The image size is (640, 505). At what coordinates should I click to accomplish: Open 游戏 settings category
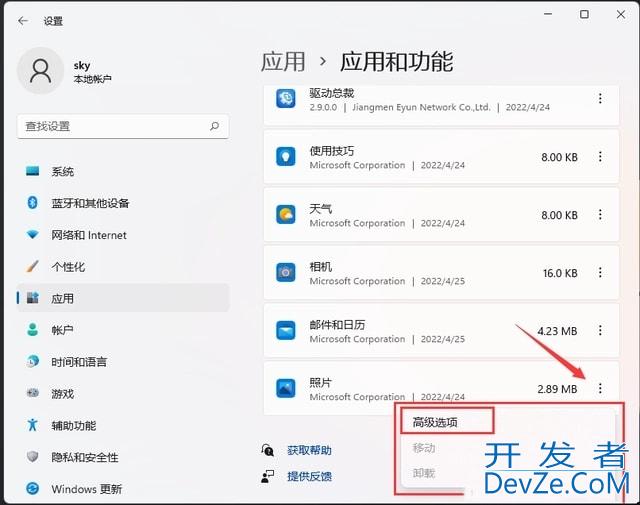(x=123, y=394)
